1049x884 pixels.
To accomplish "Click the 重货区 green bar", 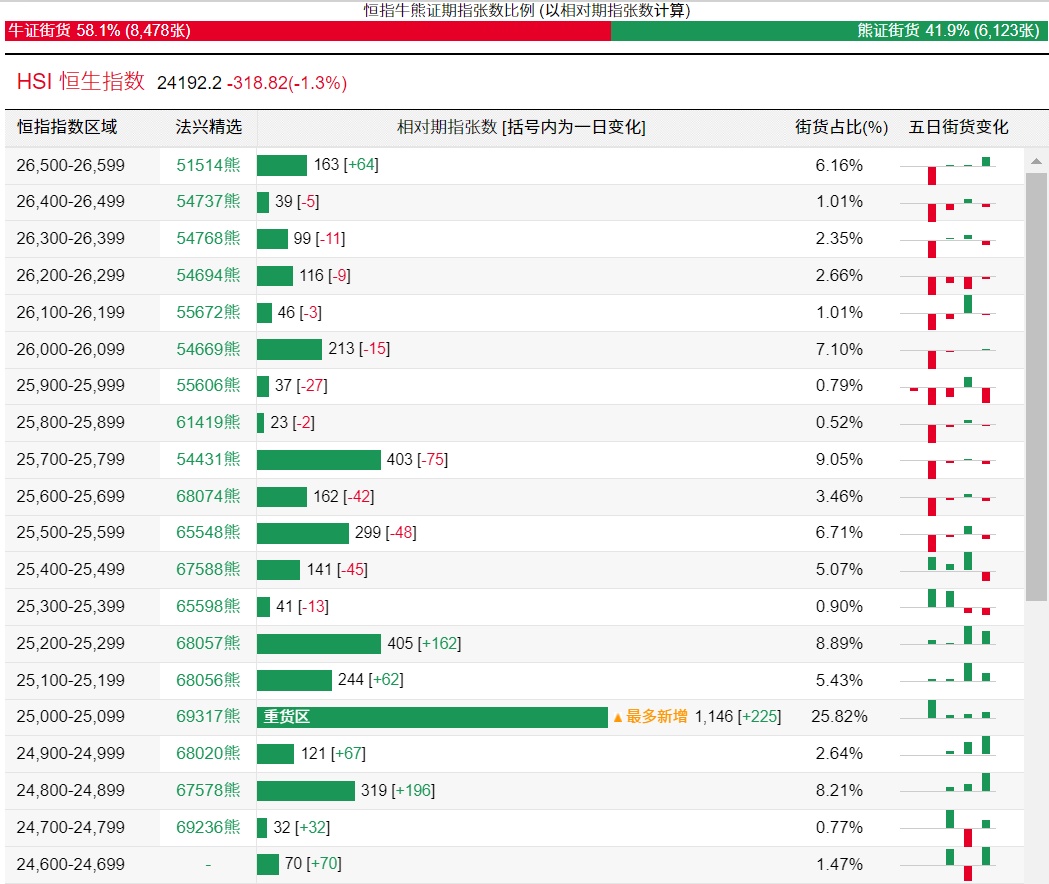I will [432, 717].
